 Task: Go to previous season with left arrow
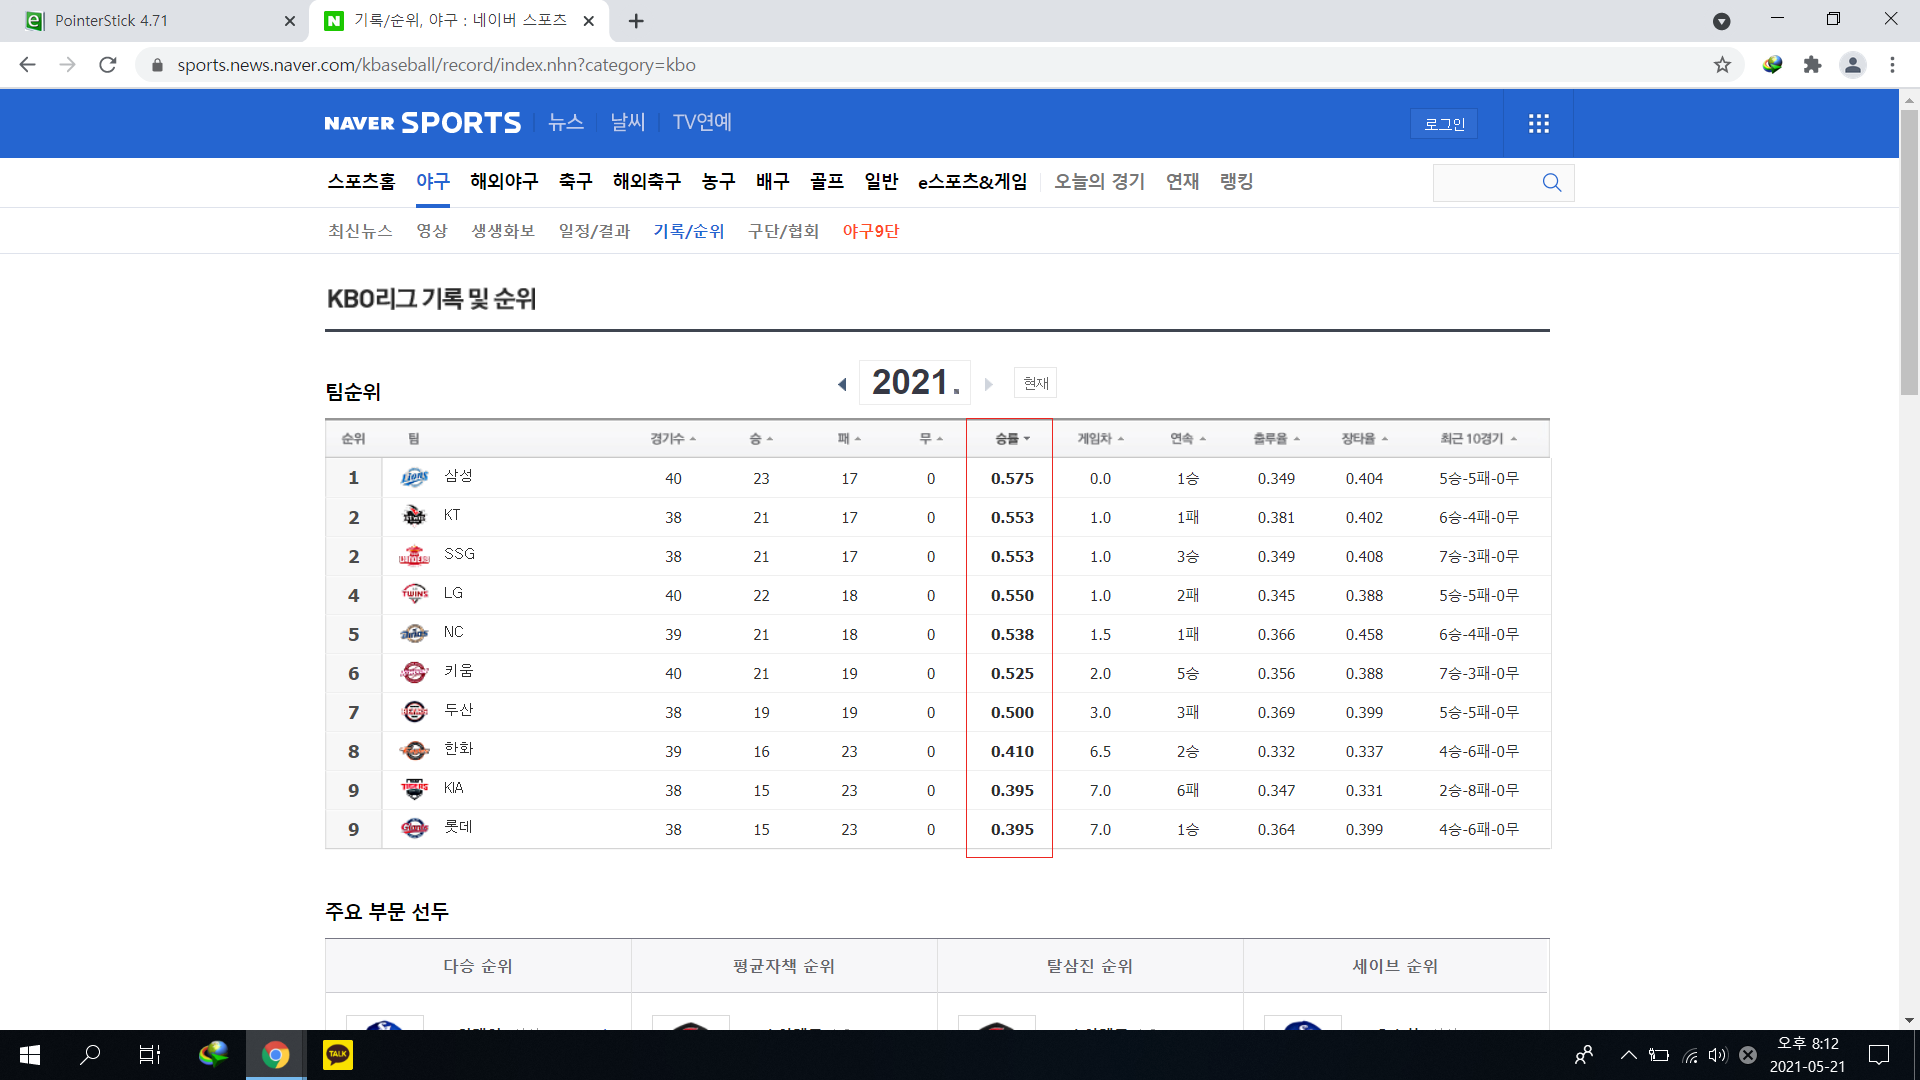[x=842, y=384]
